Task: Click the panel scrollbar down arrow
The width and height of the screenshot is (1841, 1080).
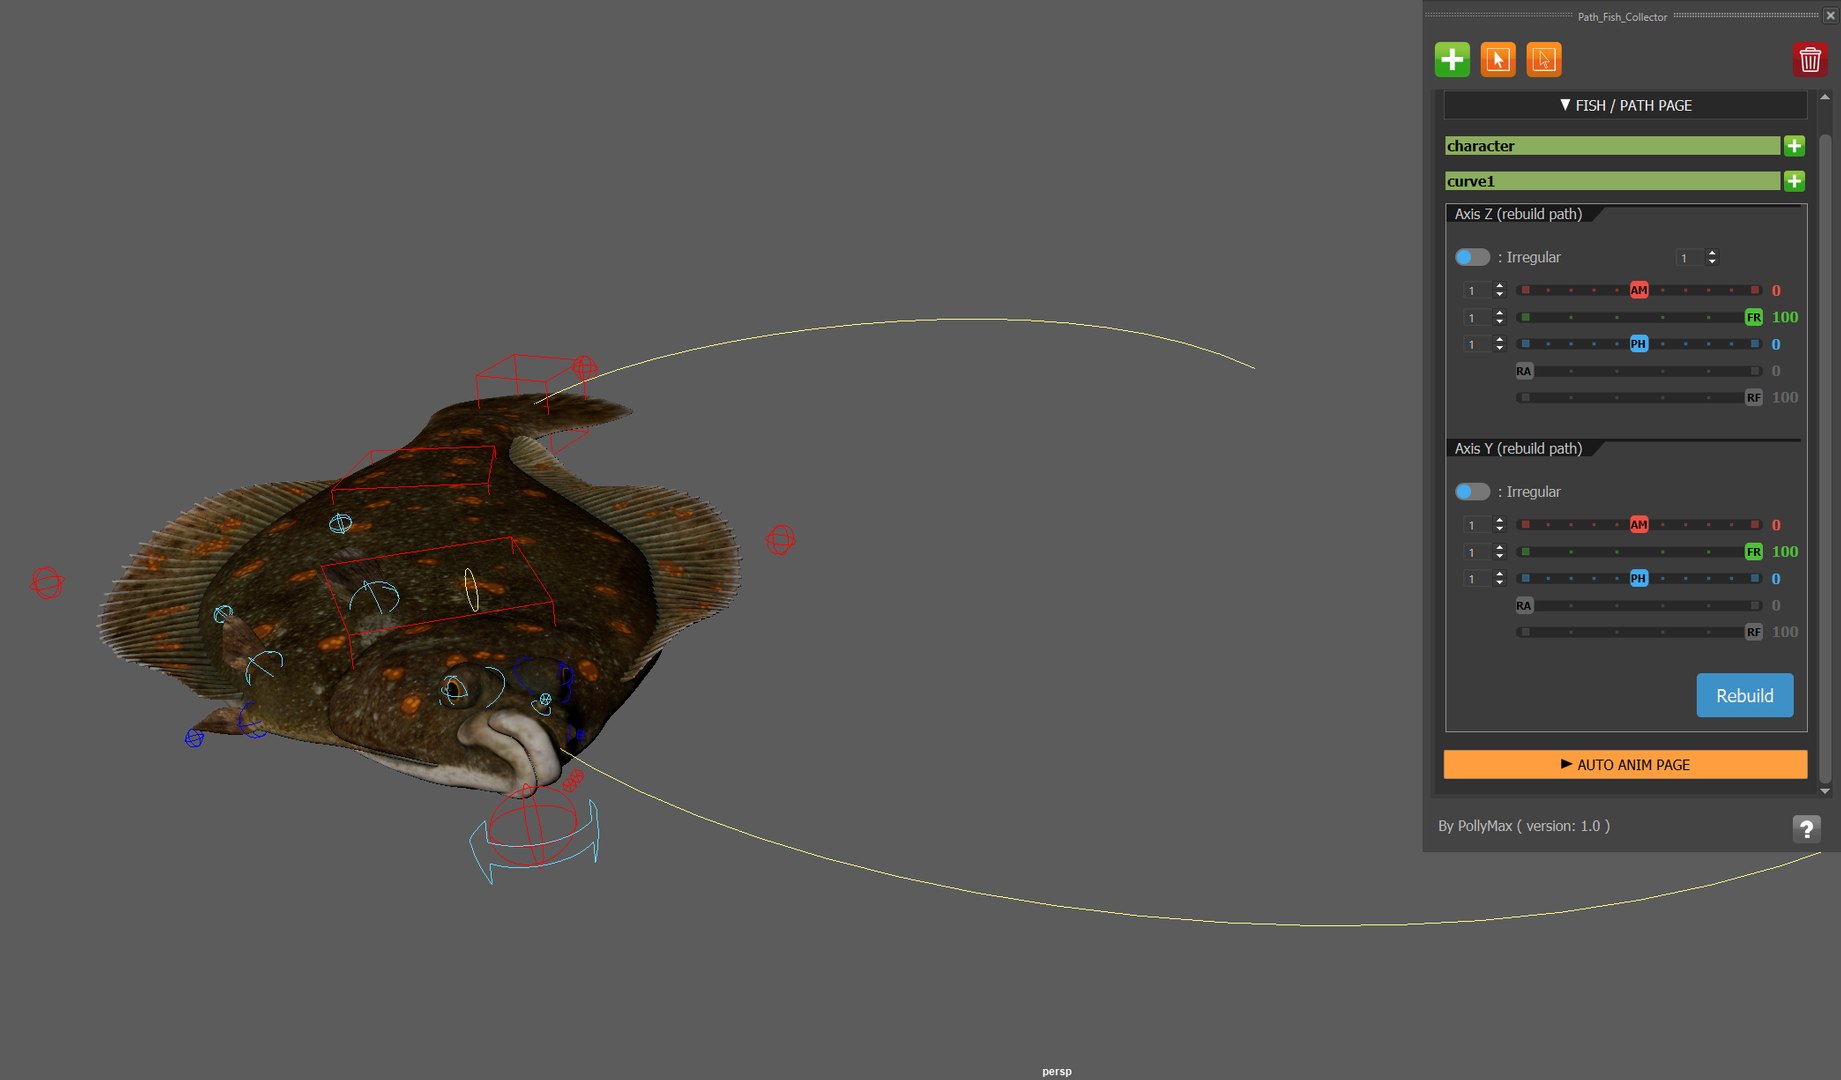Action: click(x=1825, y=791)
